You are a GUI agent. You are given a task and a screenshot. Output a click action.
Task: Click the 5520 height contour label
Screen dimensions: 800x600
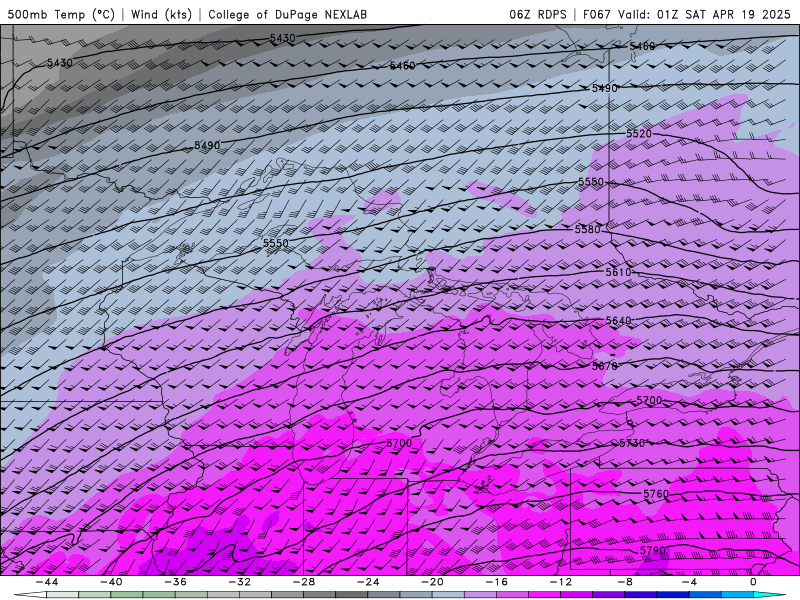coord(639,134)
